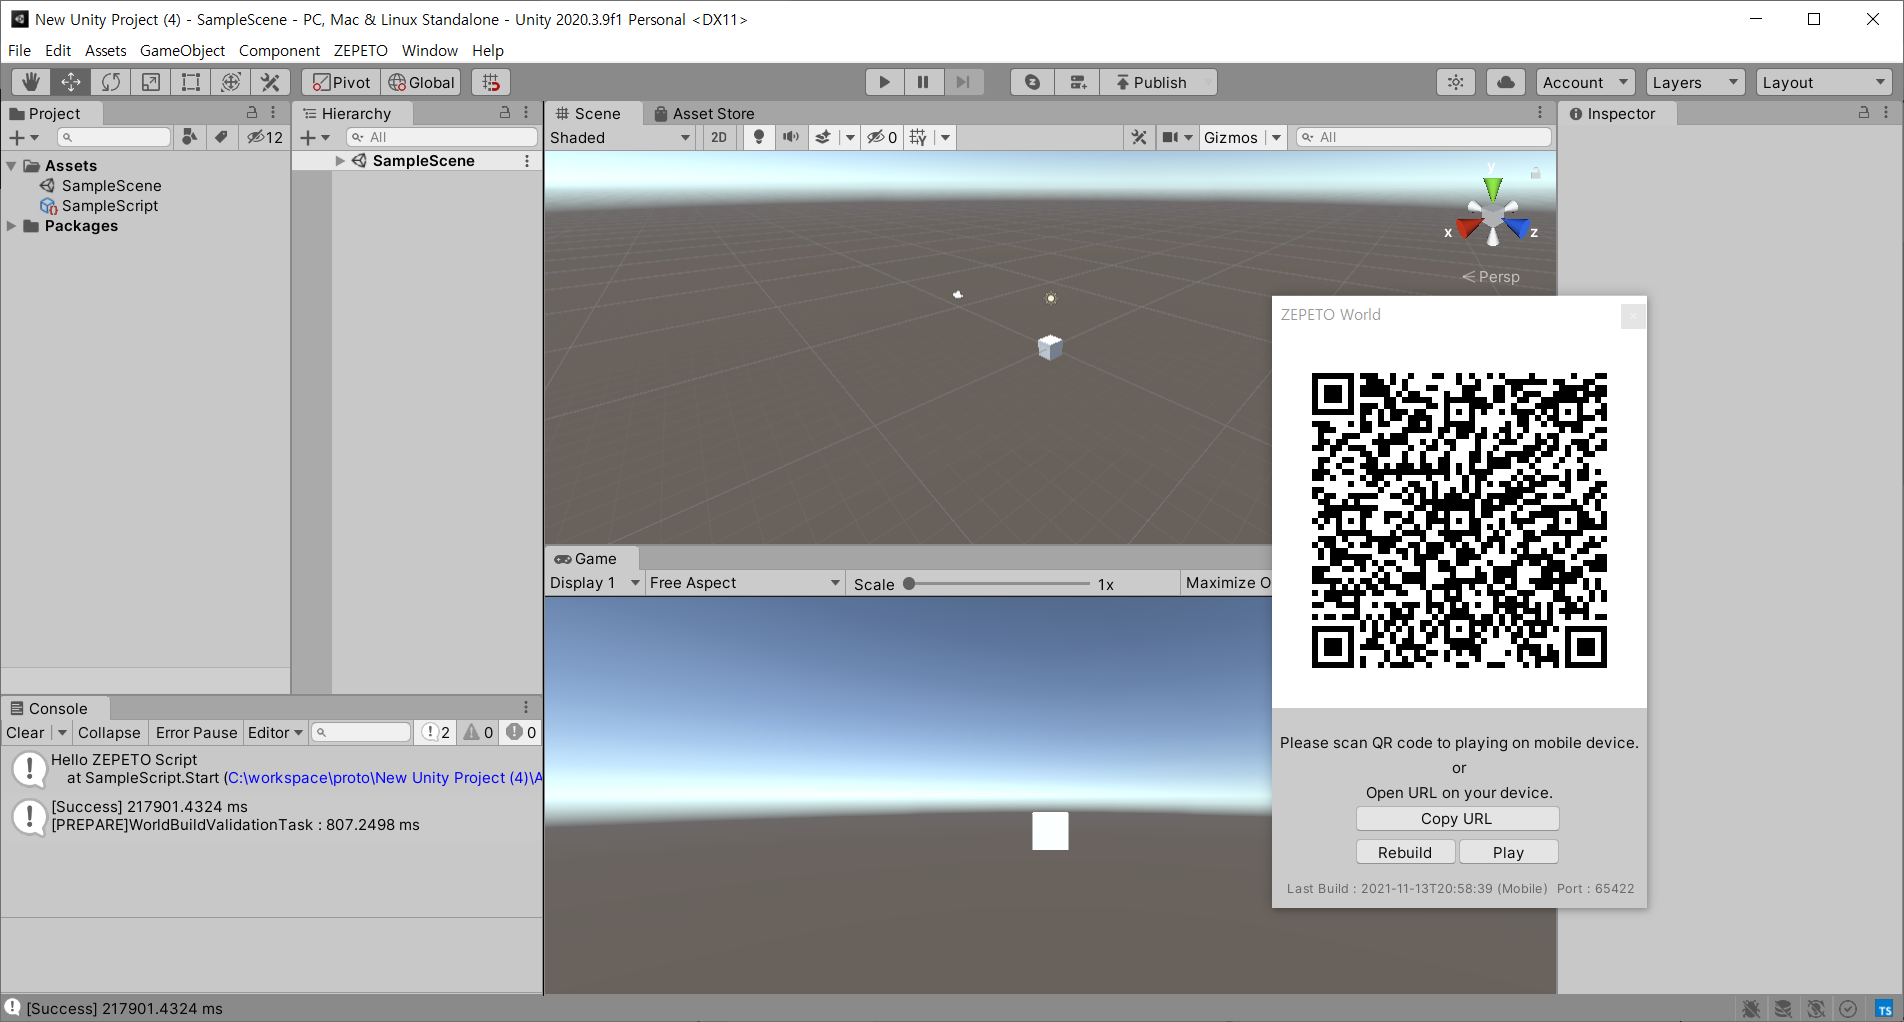Select the Move tool

(x=71, y=82)
